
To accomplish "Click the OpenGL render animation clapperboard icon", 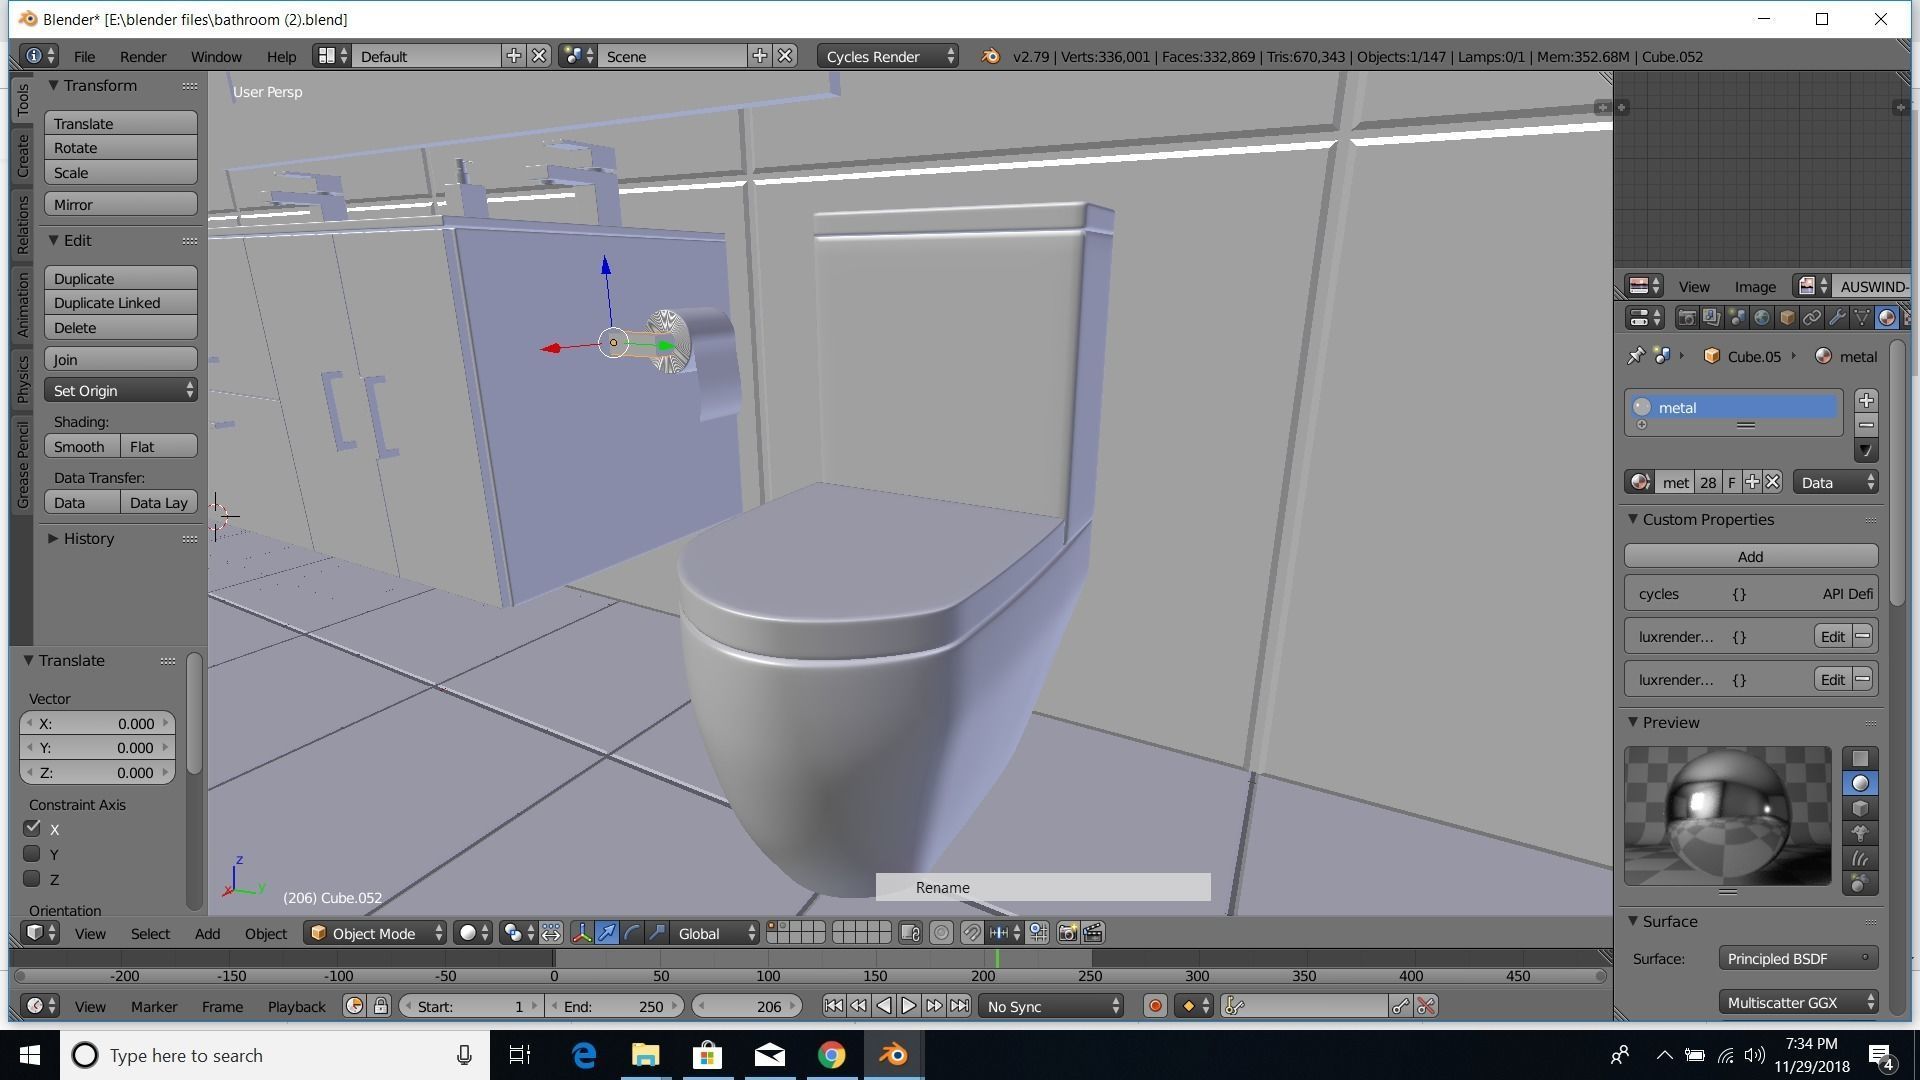I will point(1093,933).
